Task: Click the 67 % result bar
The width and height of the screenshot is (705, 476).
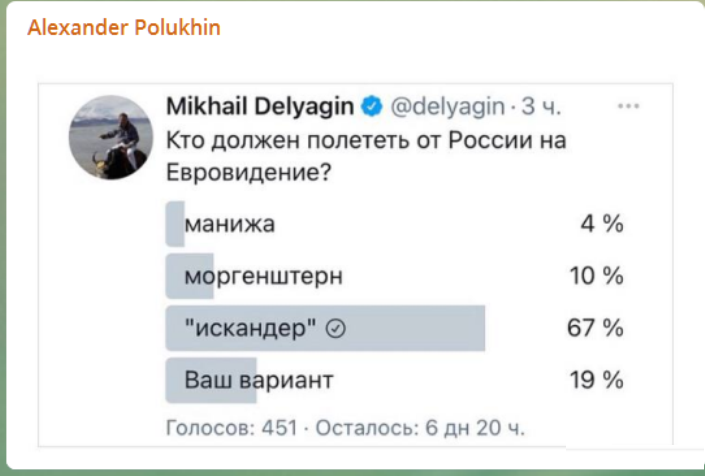Action: [325, 328]
